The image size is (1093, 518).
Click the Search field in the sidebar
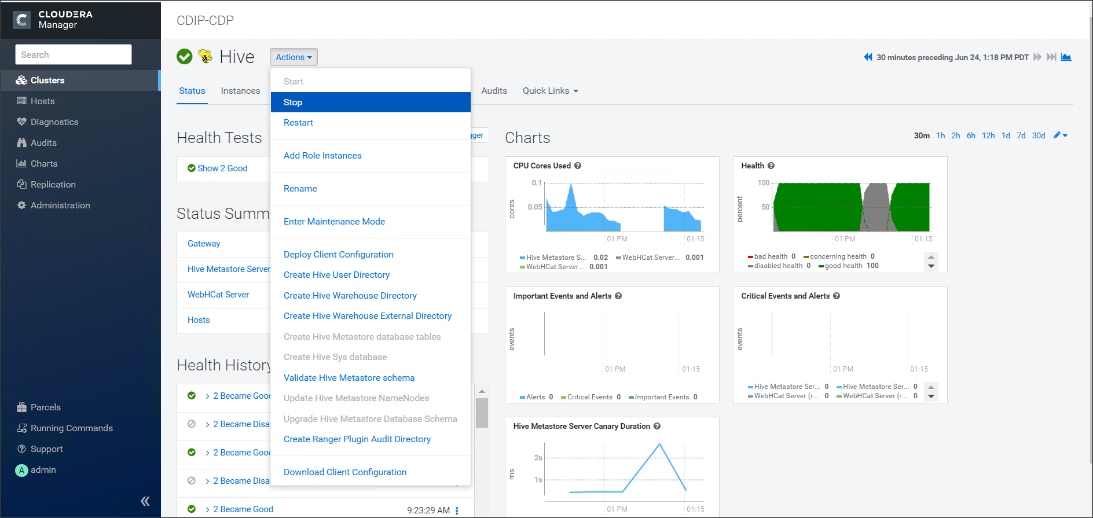click(x=74, y=54)
